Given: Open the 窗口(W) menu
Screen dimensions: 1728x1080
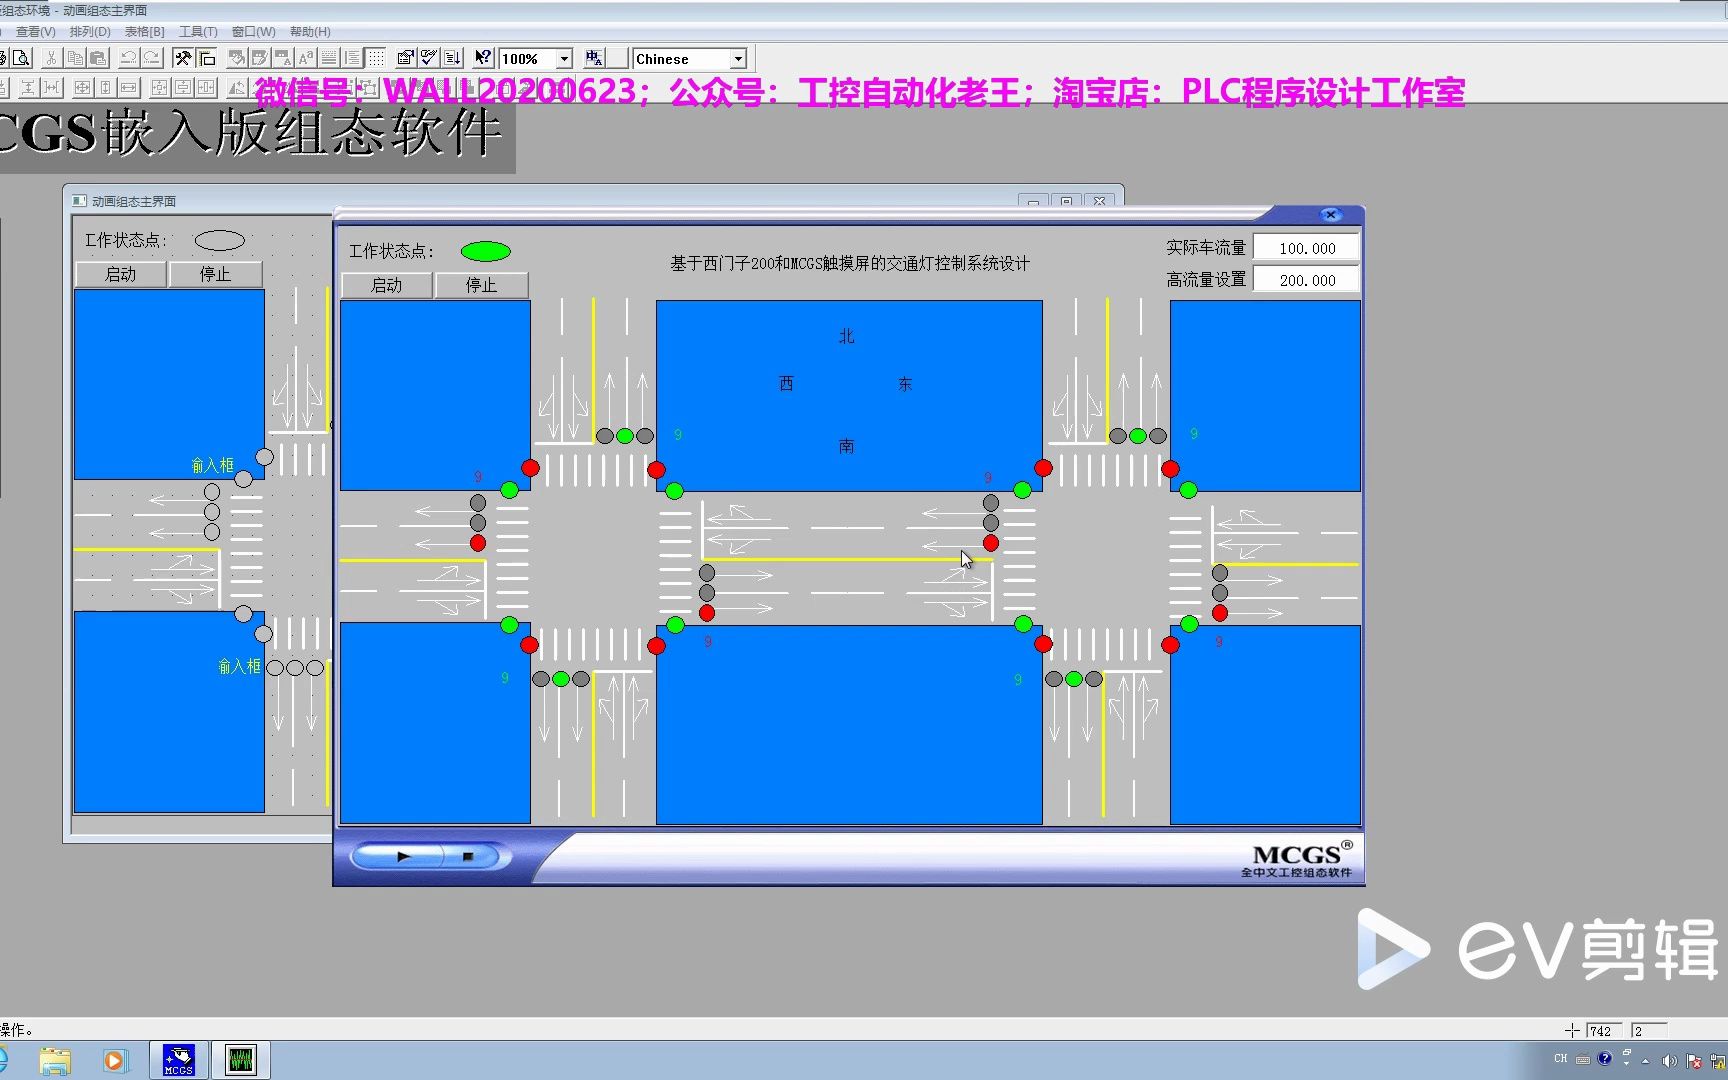Looking at the screenshot, I should coord(253,32).
